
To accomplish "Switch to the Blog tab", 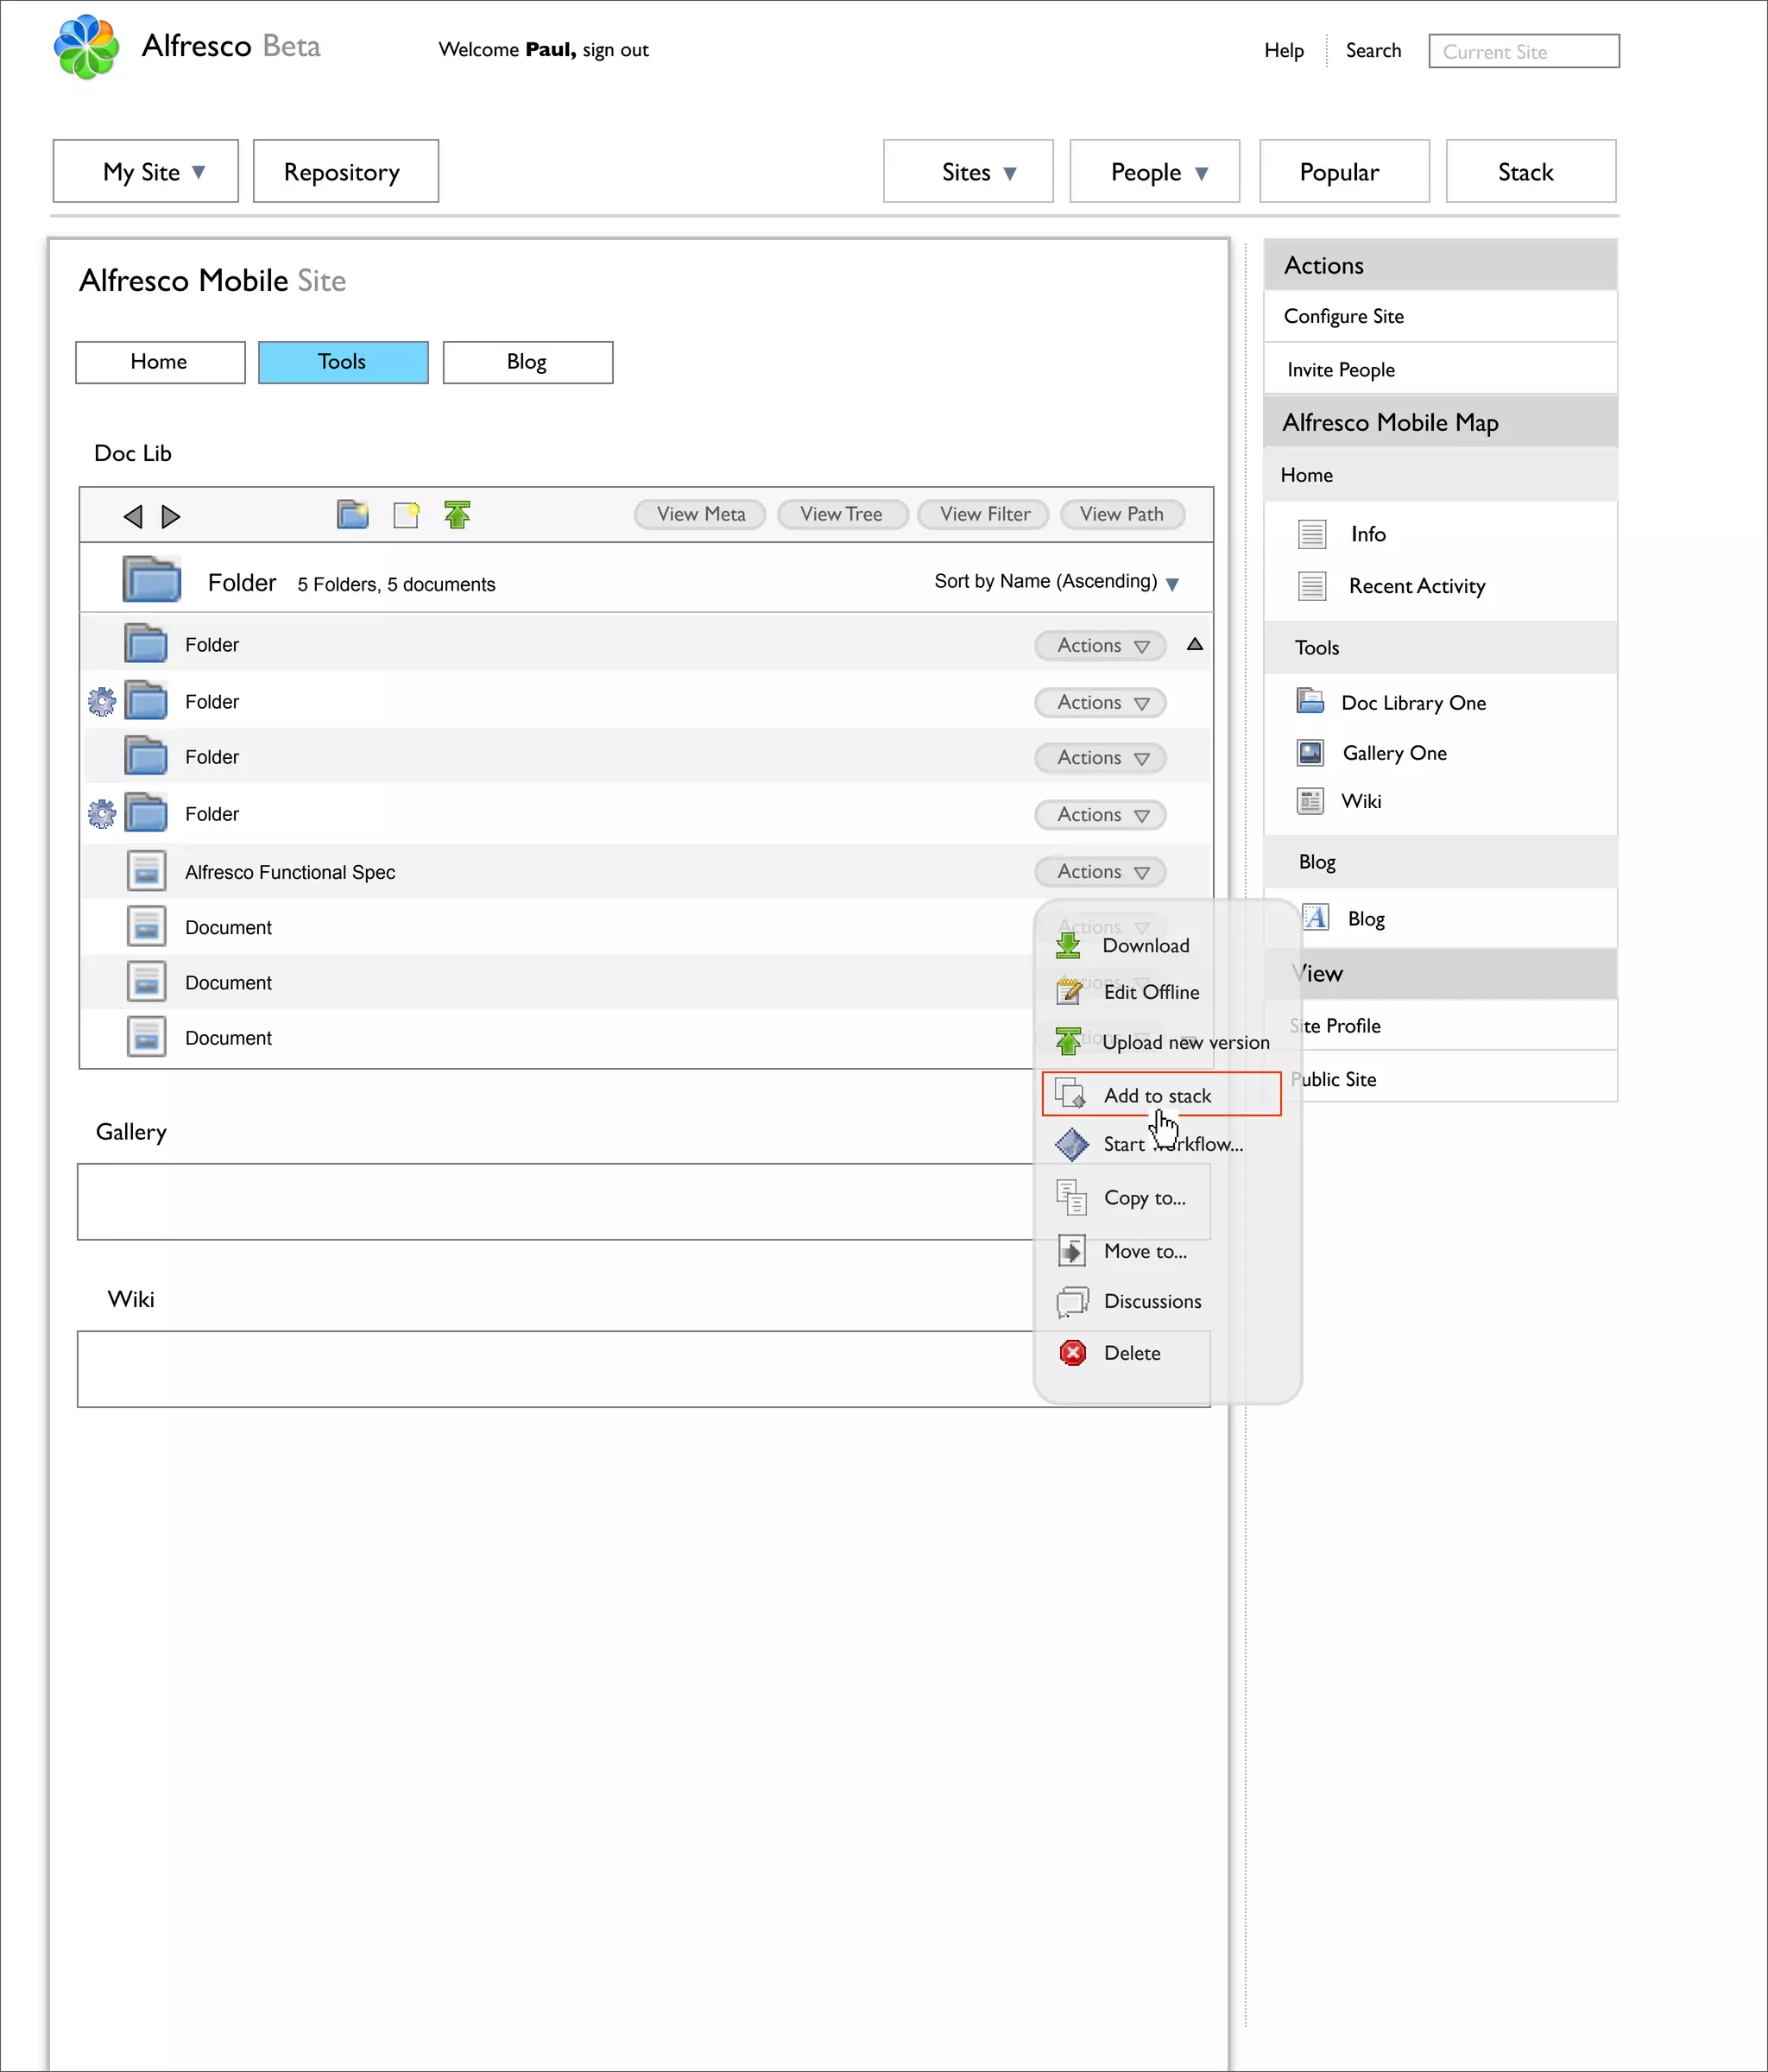I will coord(528,362).
